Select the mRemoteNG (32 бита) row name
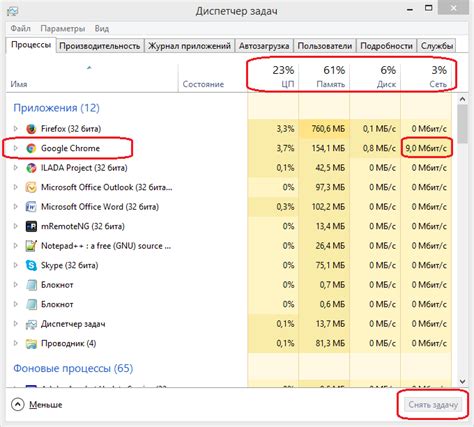The height and width of the screenshot is (427, 474). tap(83, 226)
